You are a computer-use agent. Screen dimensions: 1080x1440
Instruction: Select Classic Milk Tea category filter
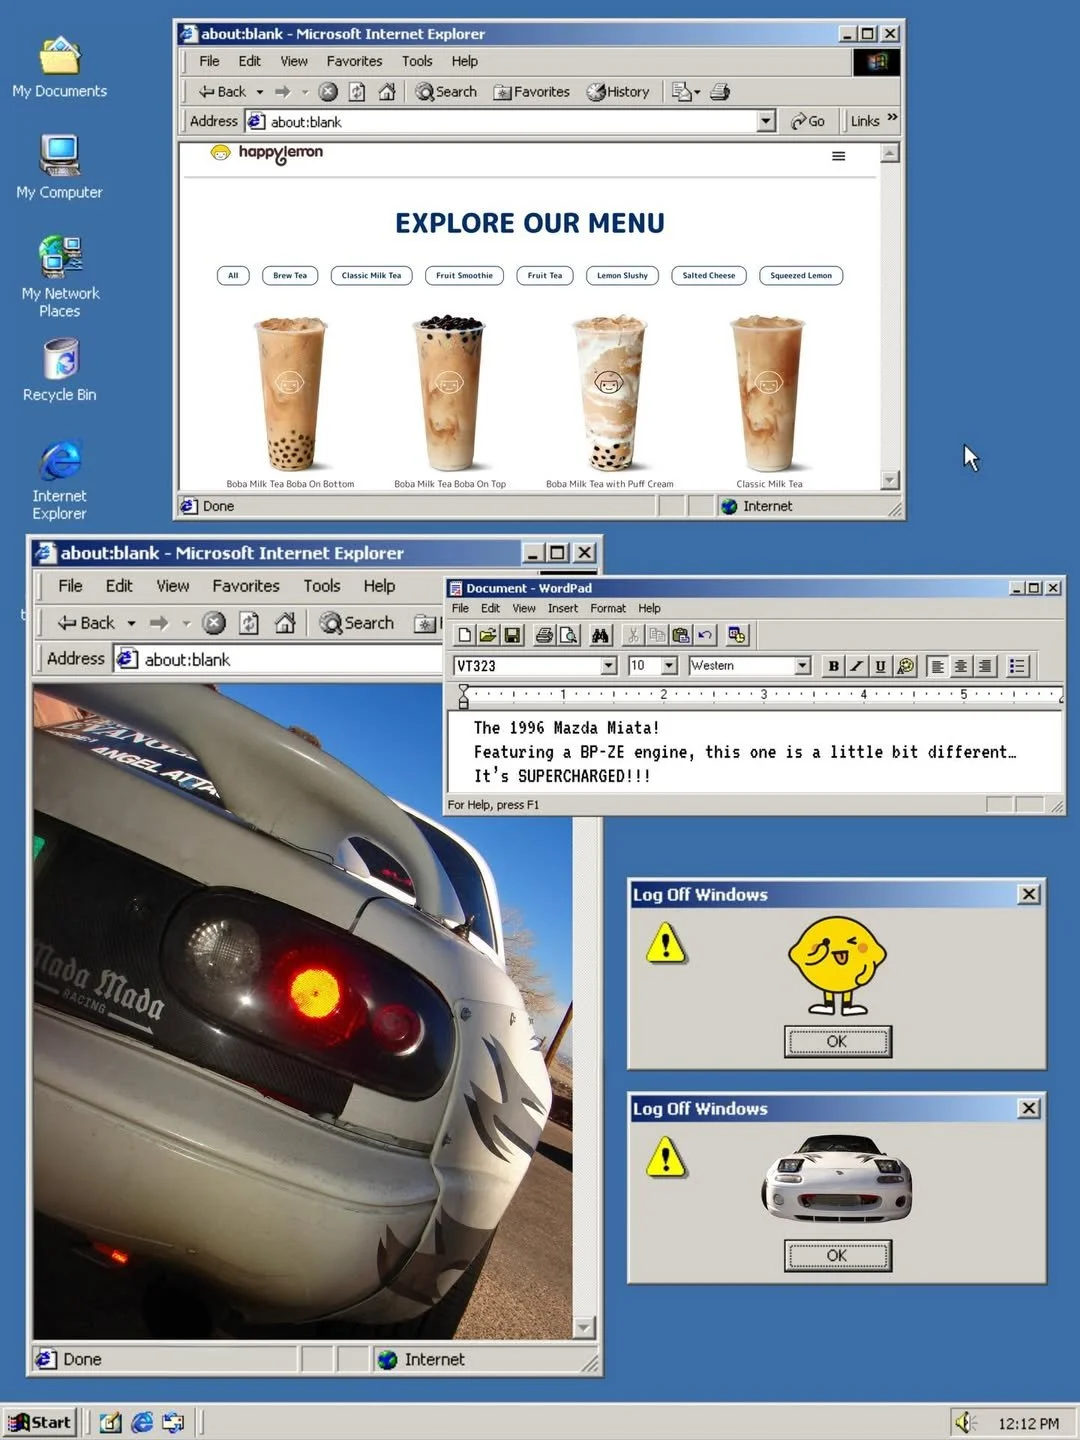point(371,275)
